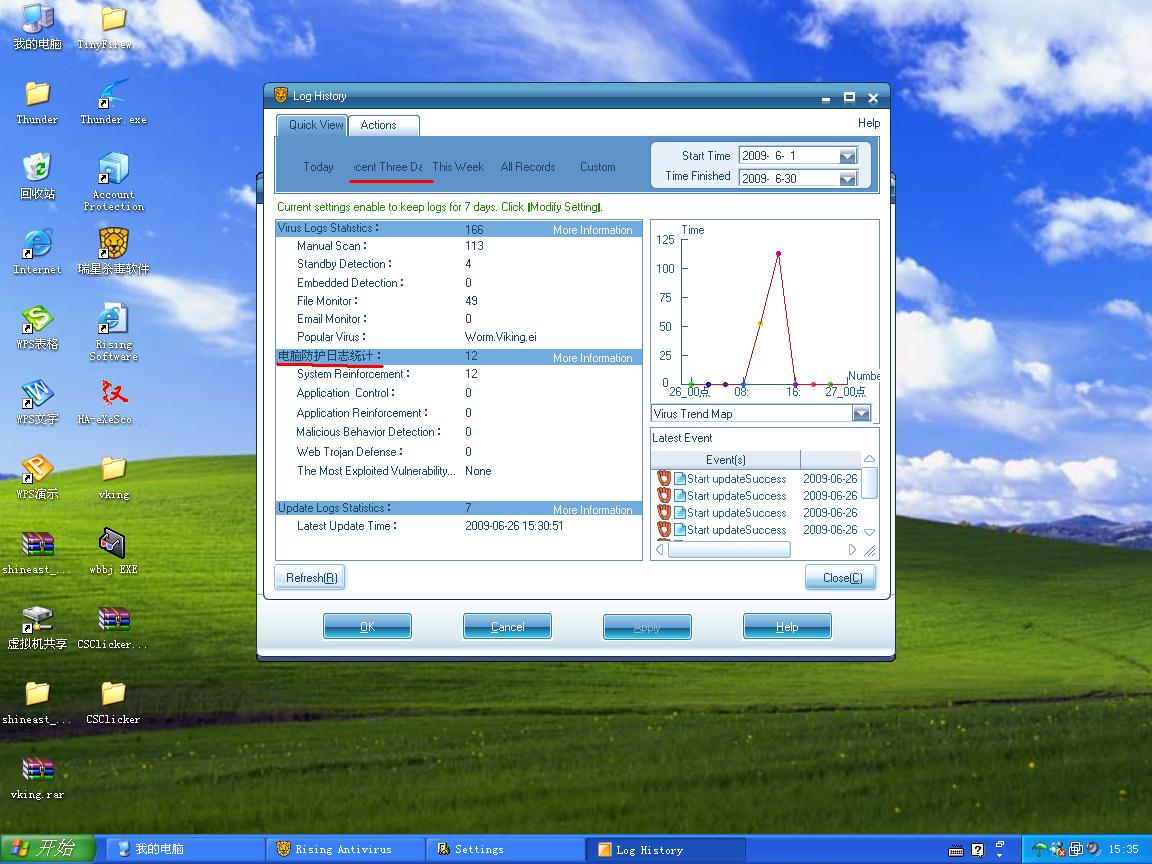This screenshot has height=864, width=1152.
Task: Switch to the Actions tab
Action: tap(379, 125)
